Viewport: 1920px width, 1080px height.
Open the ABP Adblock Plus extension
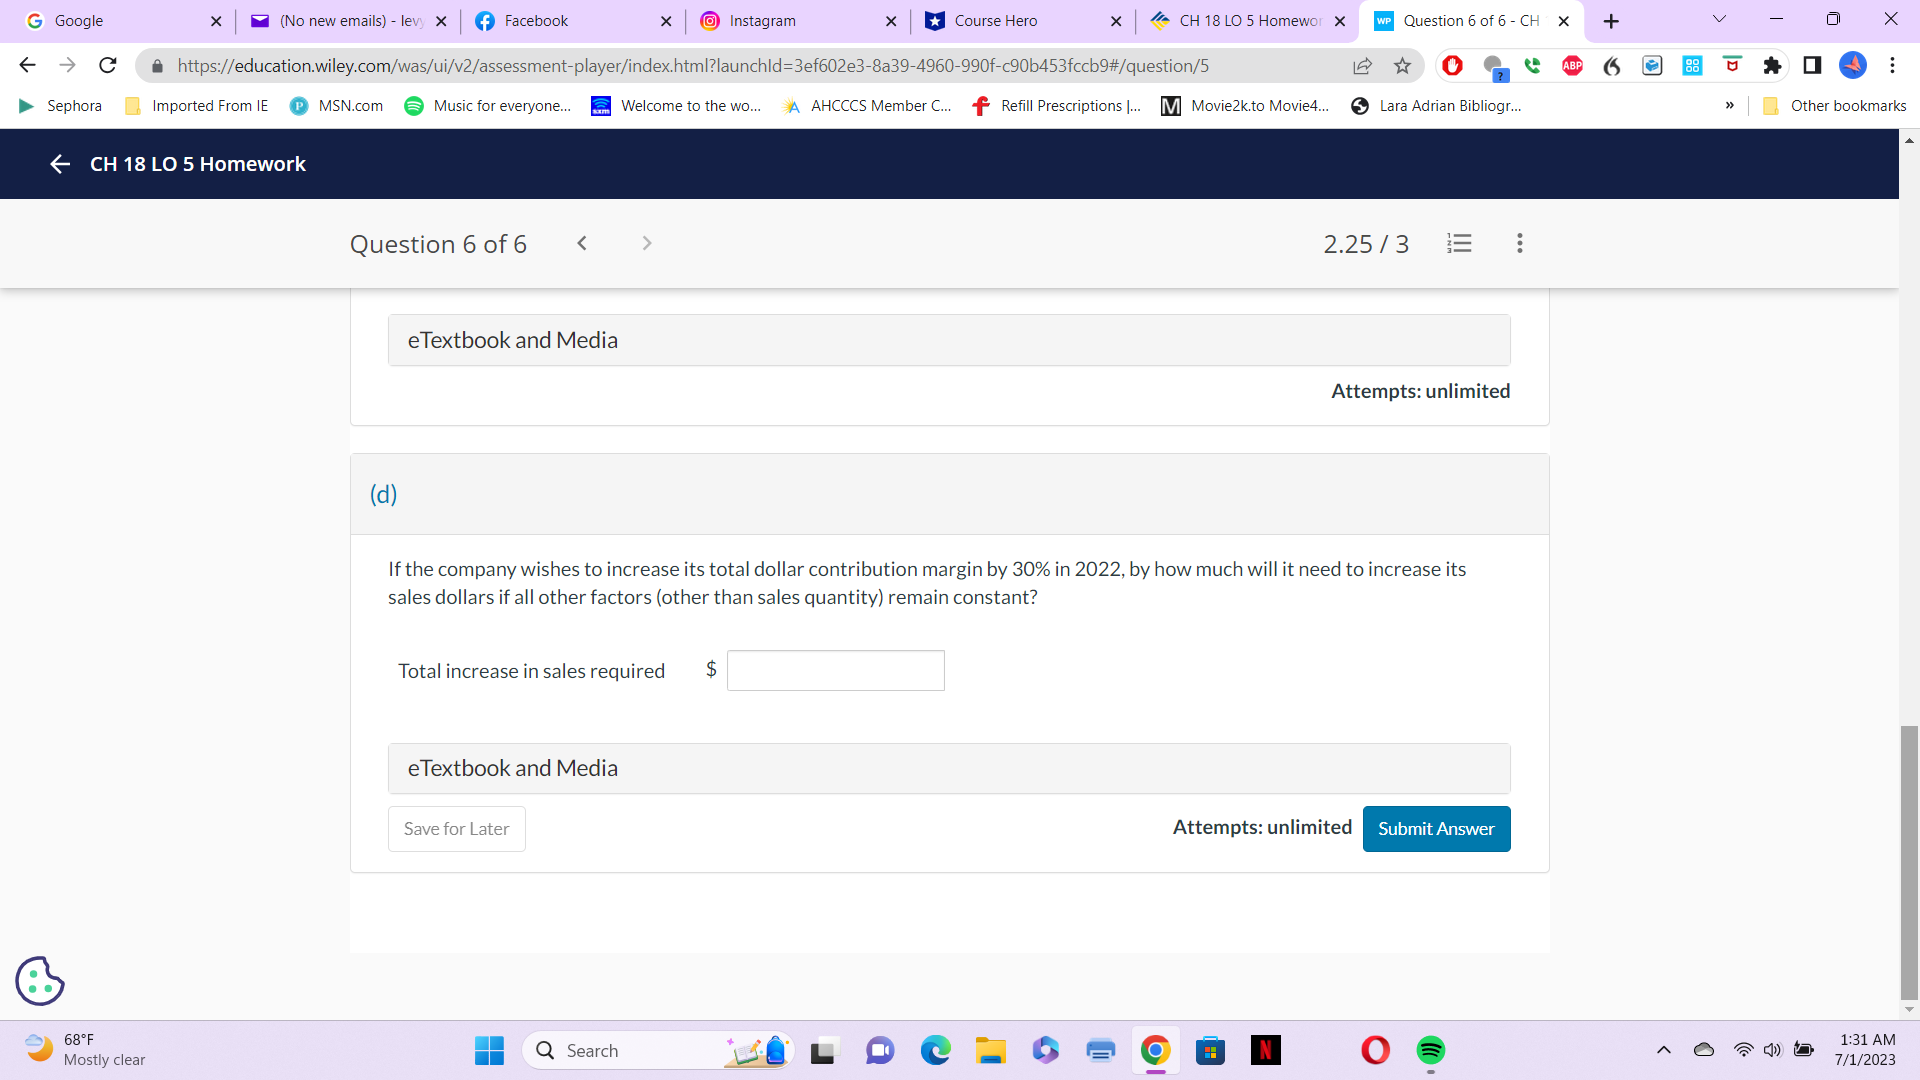pos(1571,66)
